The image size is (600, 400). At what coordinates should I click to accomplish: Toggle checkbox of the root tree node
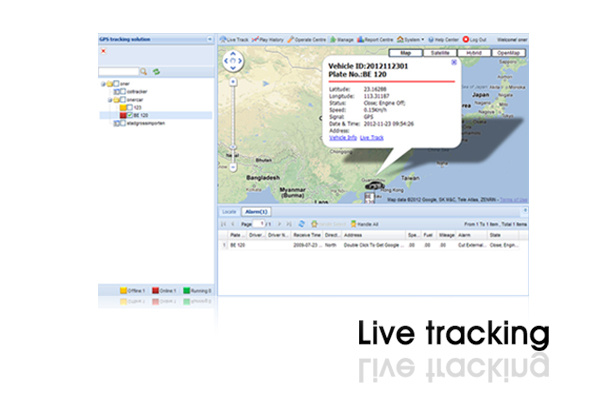tap(116, 83)
